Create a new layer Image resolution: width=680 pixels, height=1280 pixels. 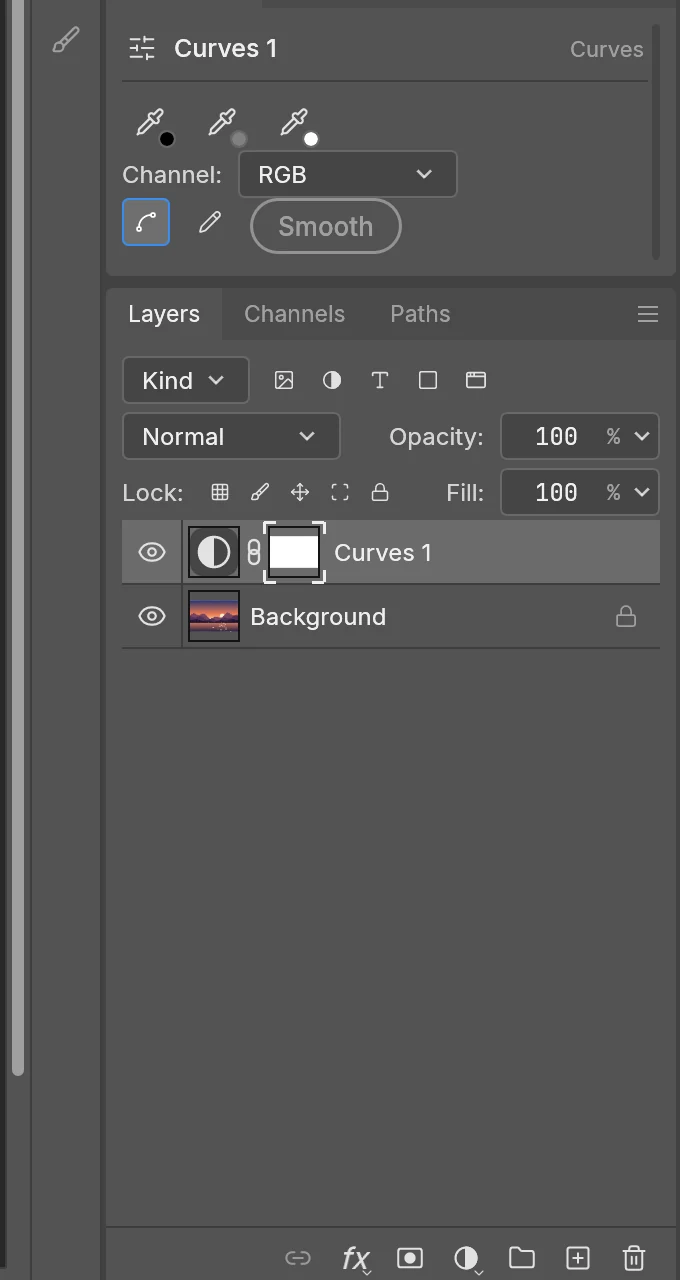coord(578,1258)
